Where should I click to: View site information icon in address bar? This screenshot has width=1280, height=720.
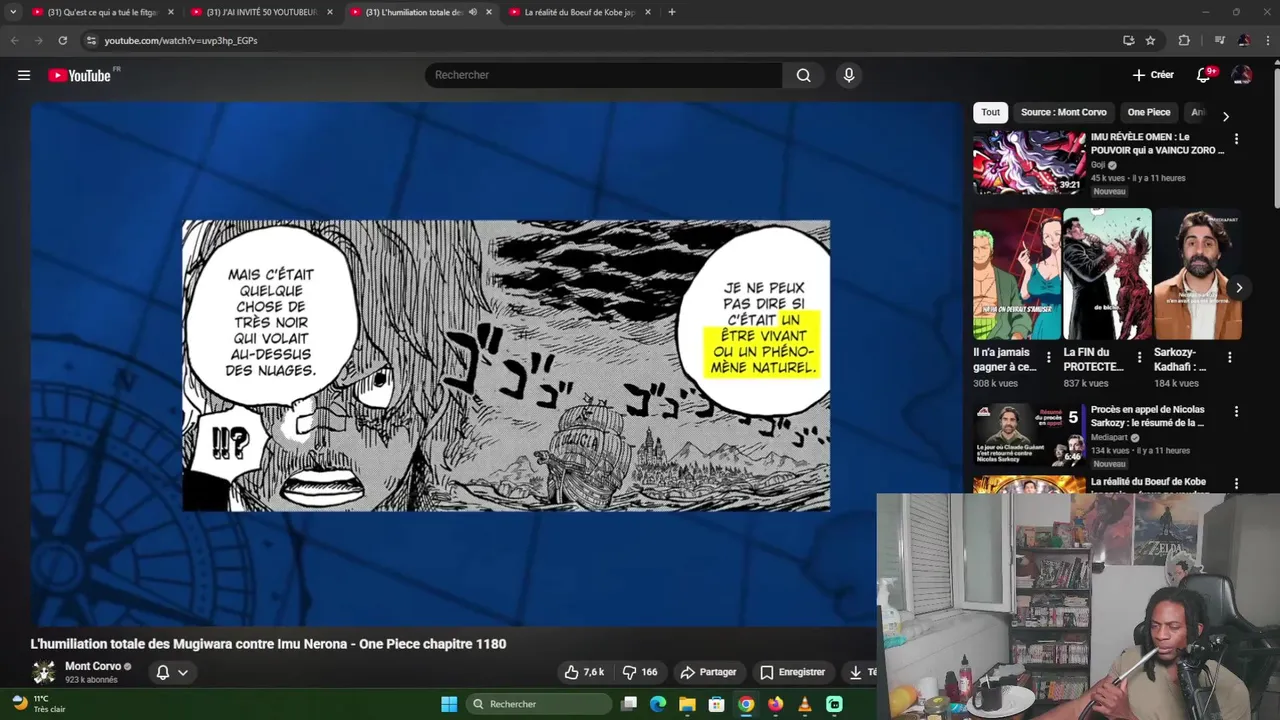coord(91,40)
